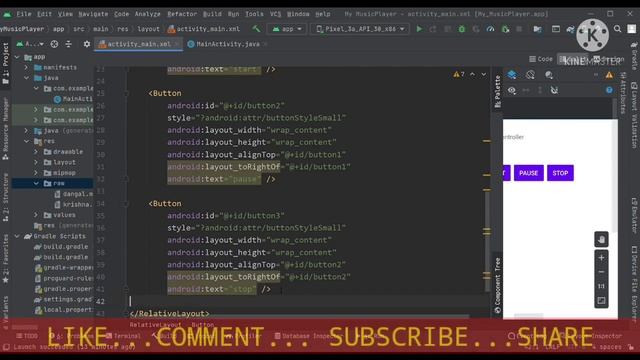Set preview zoom to 1:1
Viewport: 640px width, 360px height.
click(x=601, y=286)
